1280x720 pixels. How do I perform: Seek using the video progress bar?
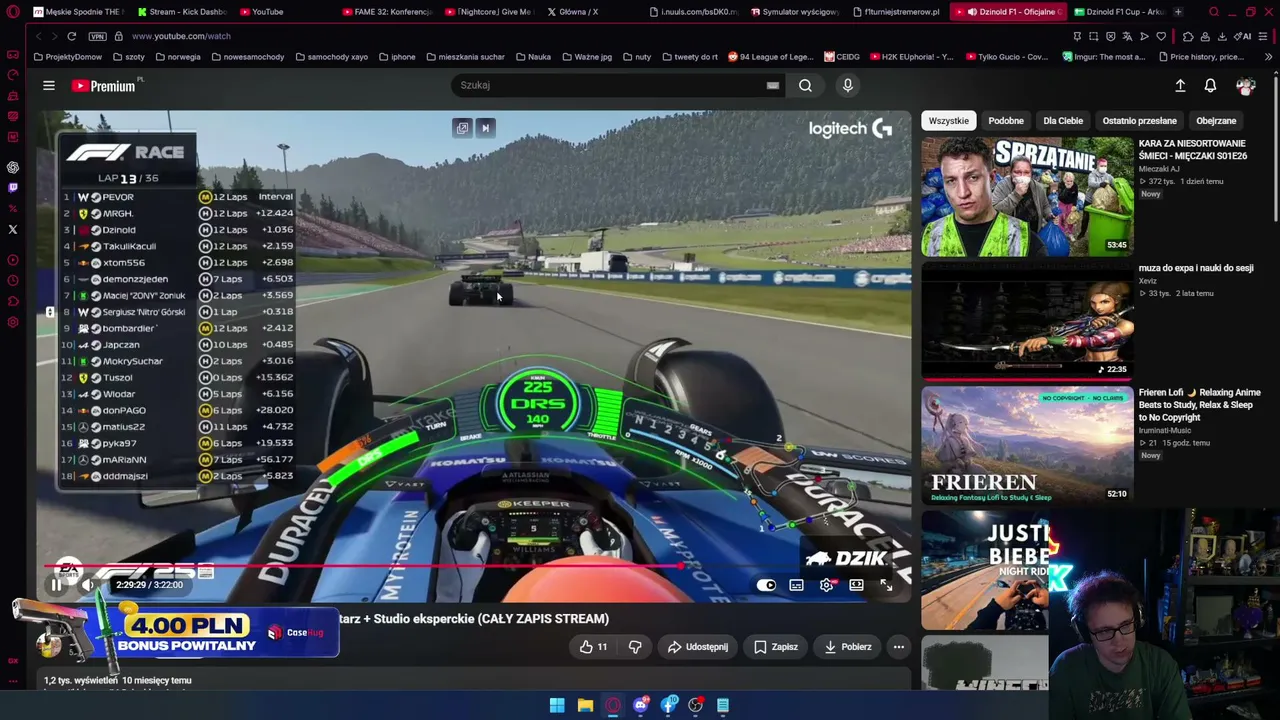[474, 567]
